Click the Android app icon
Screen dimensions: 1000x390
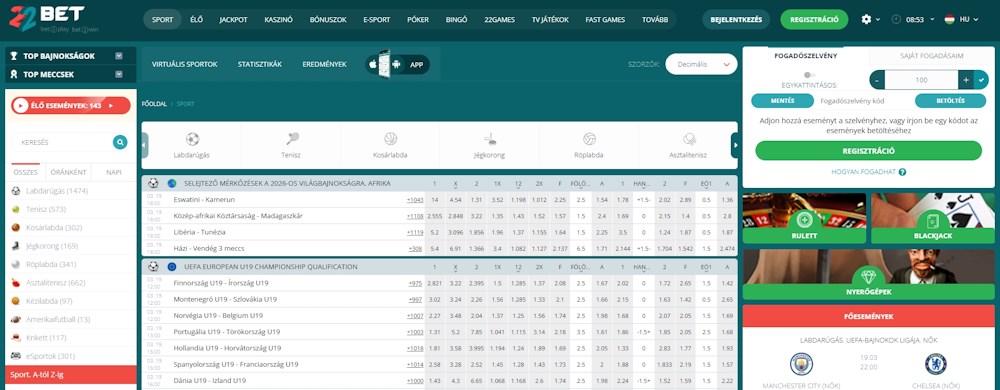tap(397, 64)
